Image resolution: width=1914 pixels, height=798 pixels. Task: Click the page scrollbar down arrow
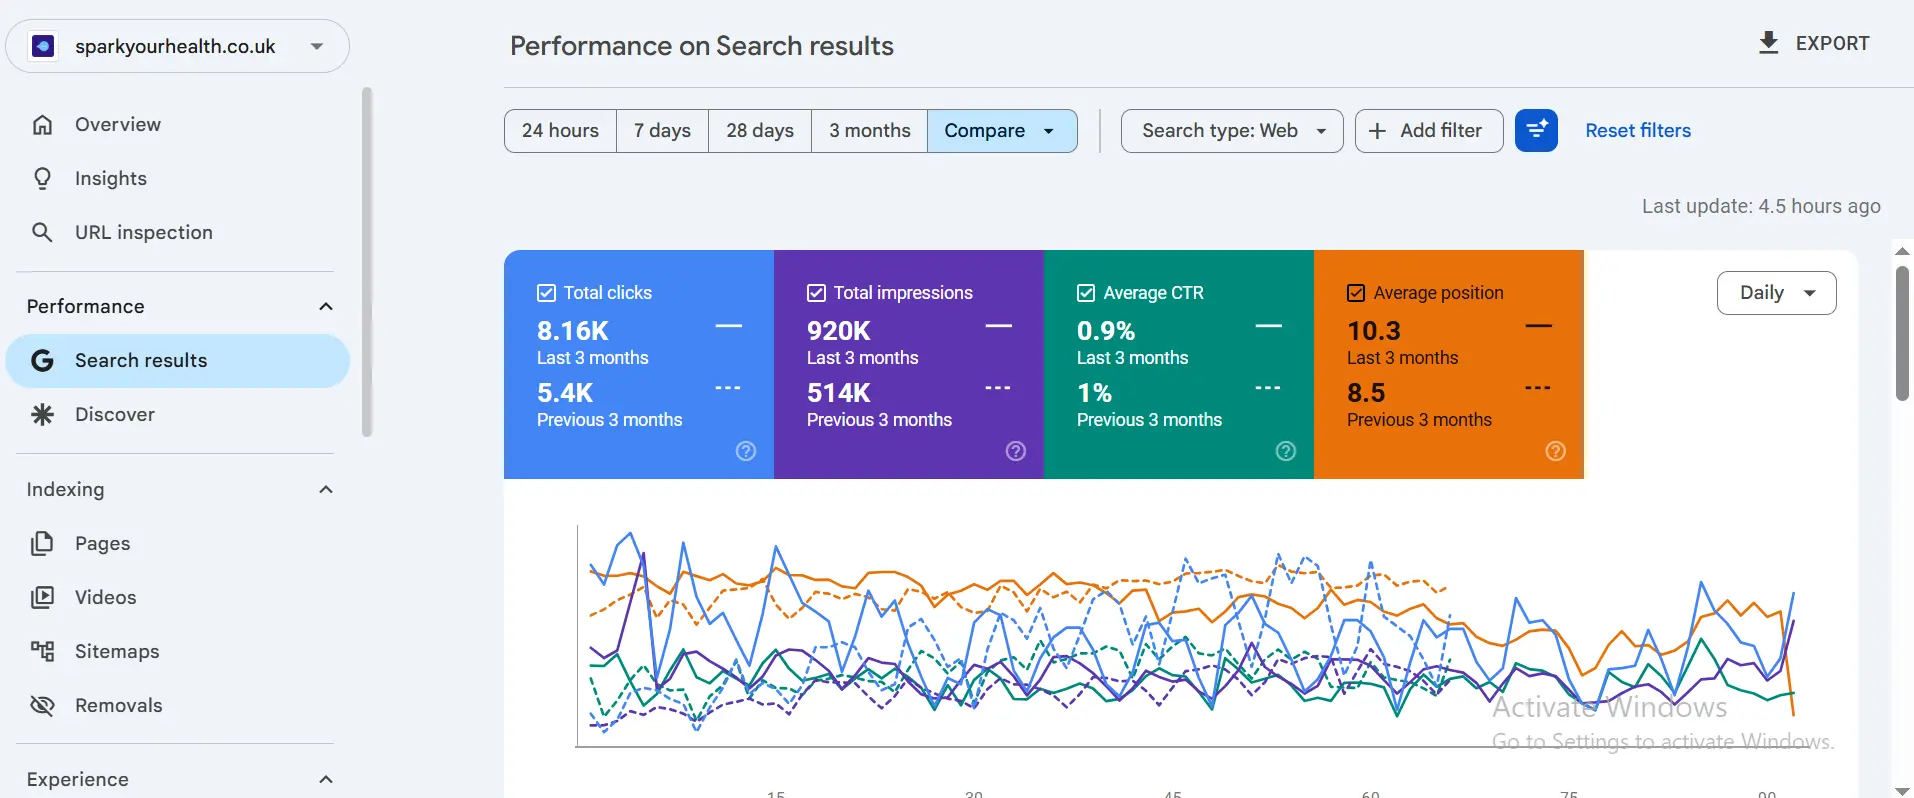[1902, 791]
